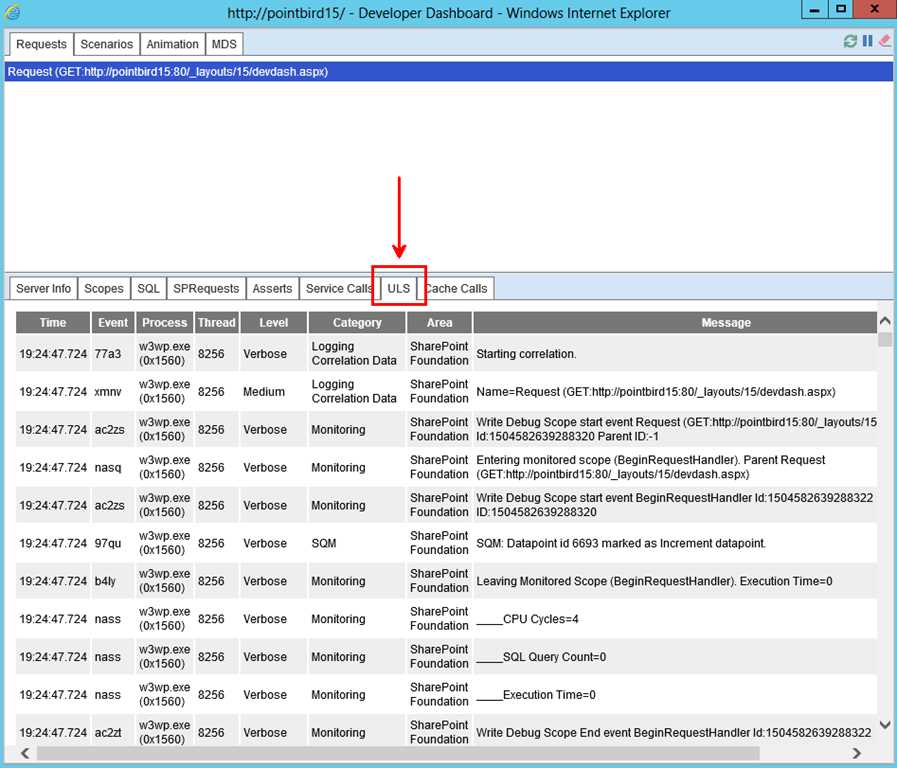Click the Medium level cell

(x=264, y=392)
